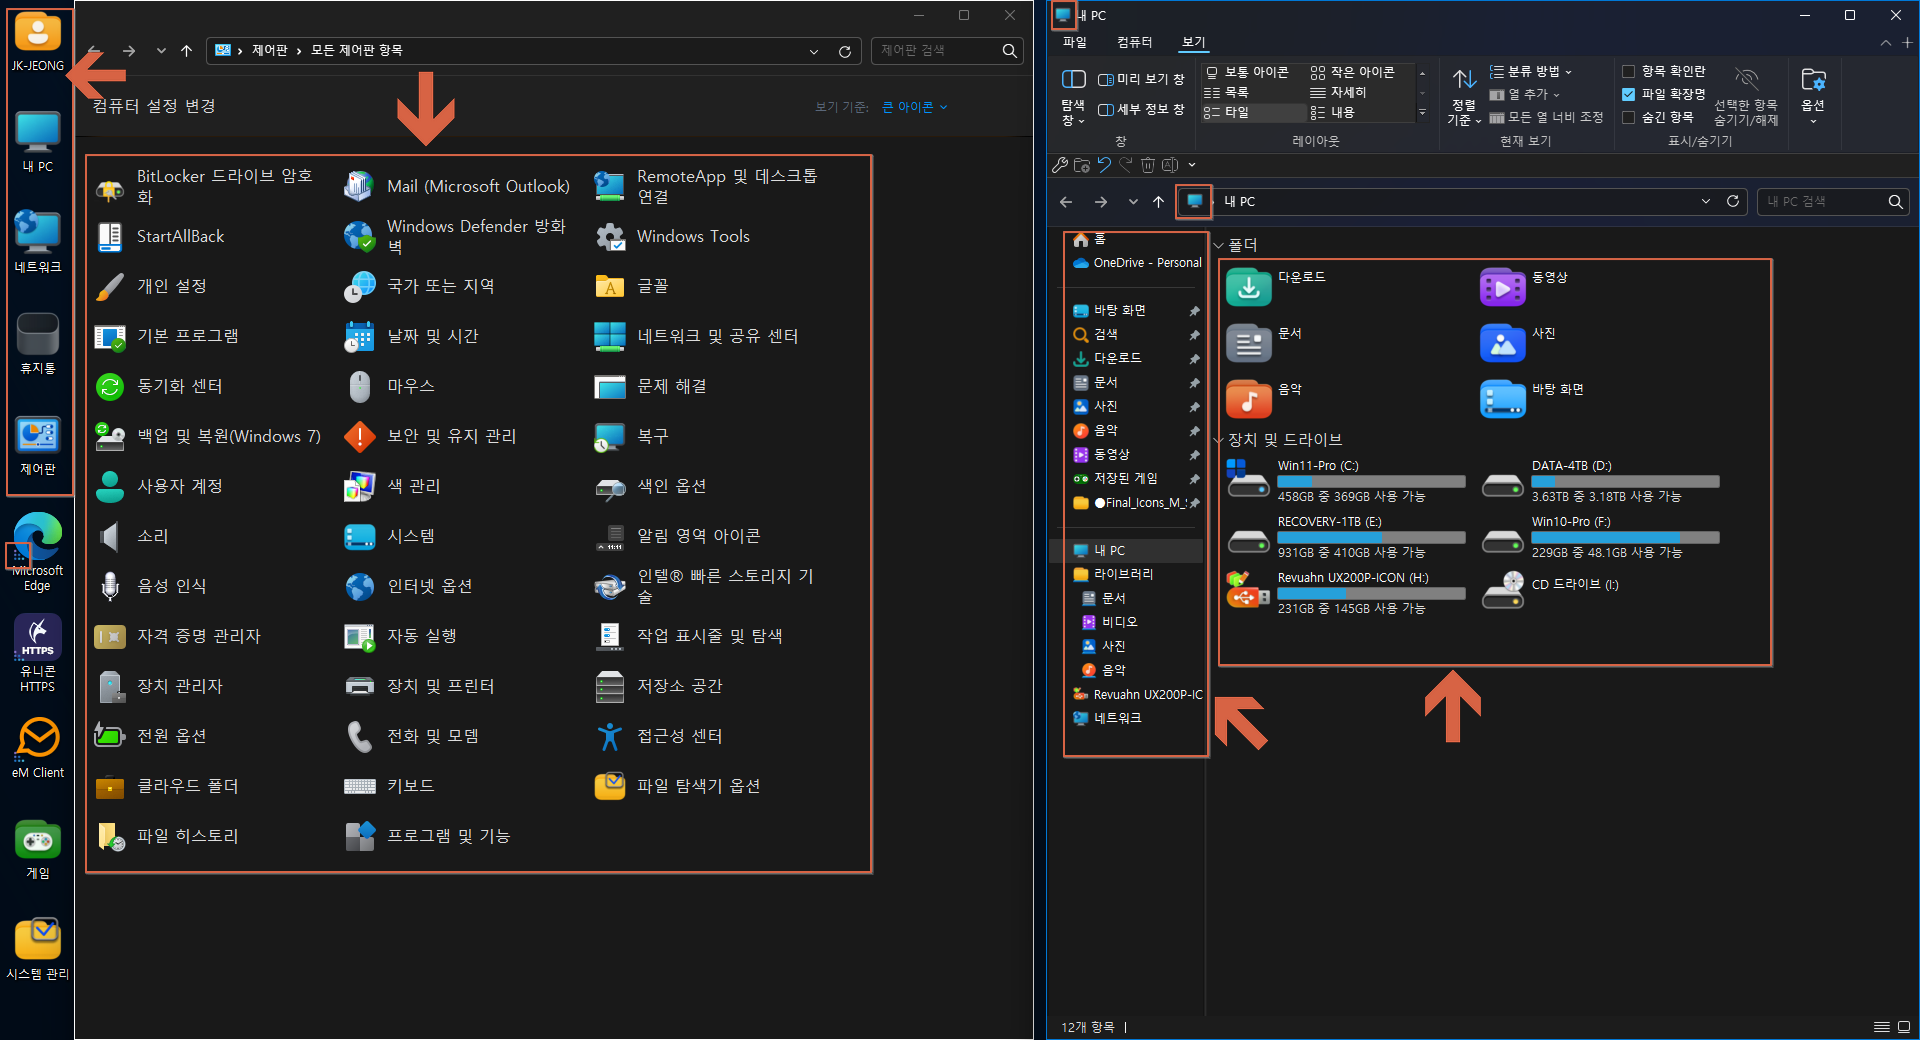Open the 컴퓨터 ribbon tab

tap(1134, 42)
